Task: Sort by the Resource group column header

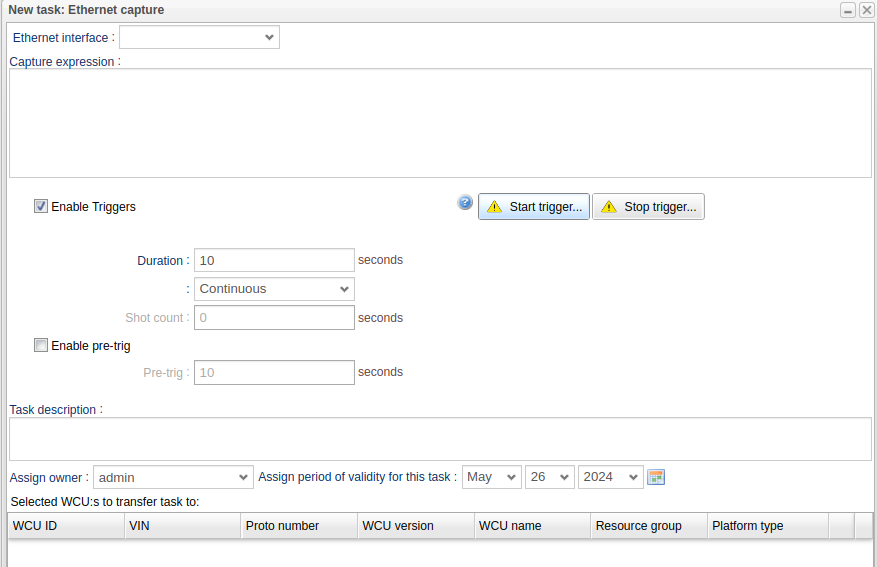Action: click(x=649, y=526)
